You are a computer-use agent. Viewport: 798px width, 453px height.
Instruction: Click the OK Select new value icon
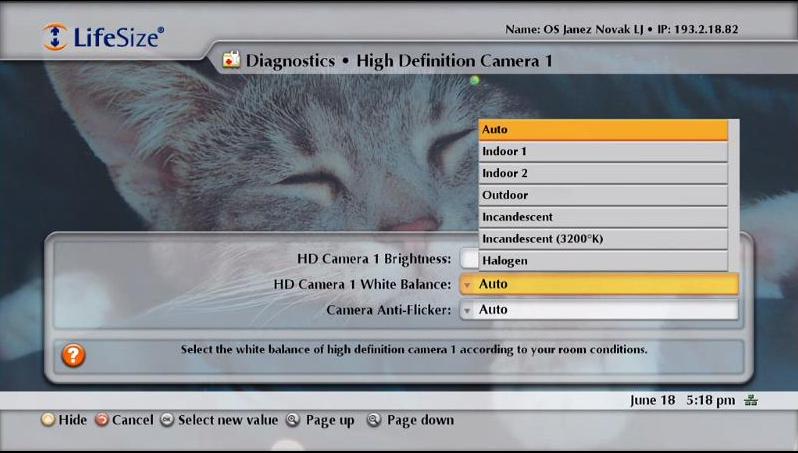(x=167, y=420)
